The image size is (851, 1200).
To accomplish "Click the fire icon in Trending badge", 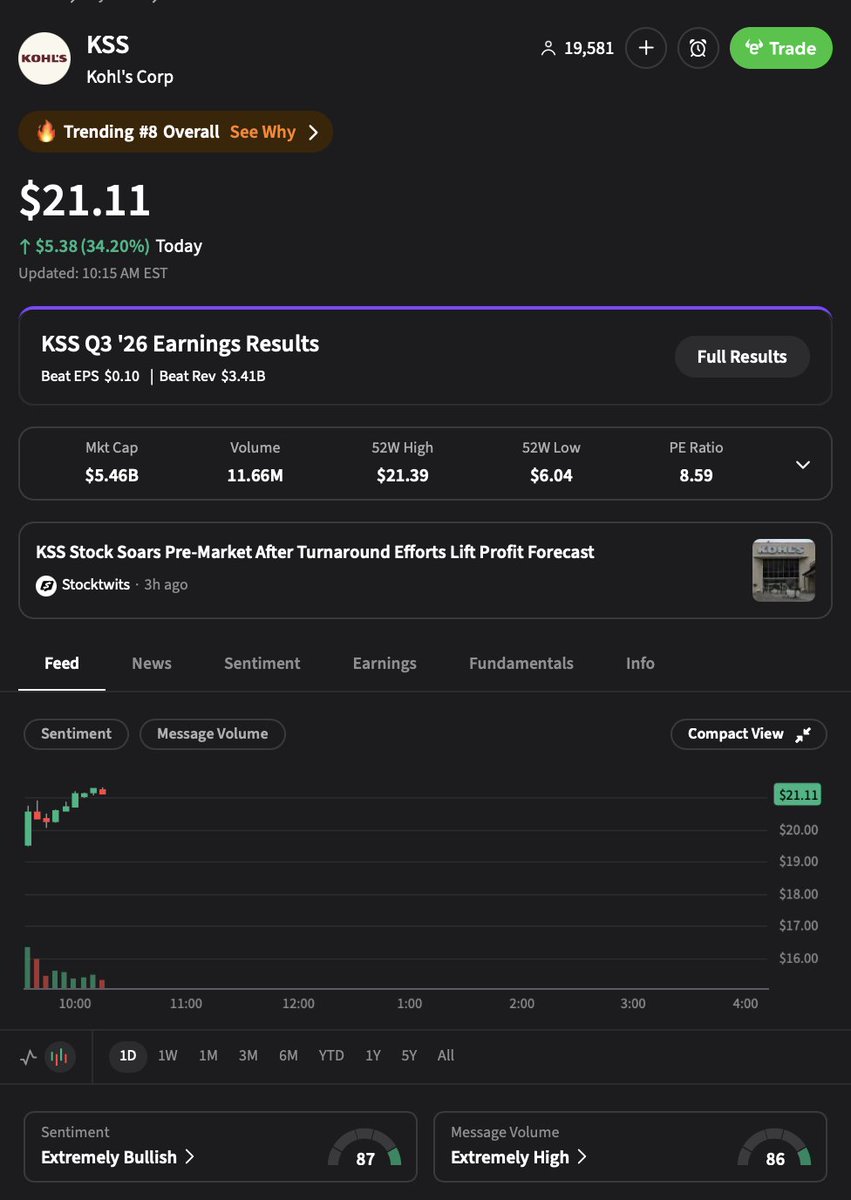I will 45,132.
